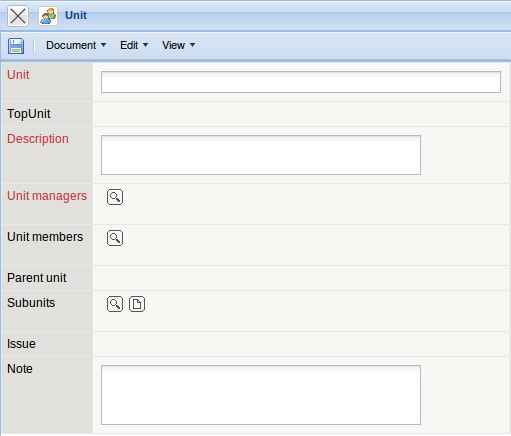
Task: Open the Unit members search lookup icon
Action: 115,238
